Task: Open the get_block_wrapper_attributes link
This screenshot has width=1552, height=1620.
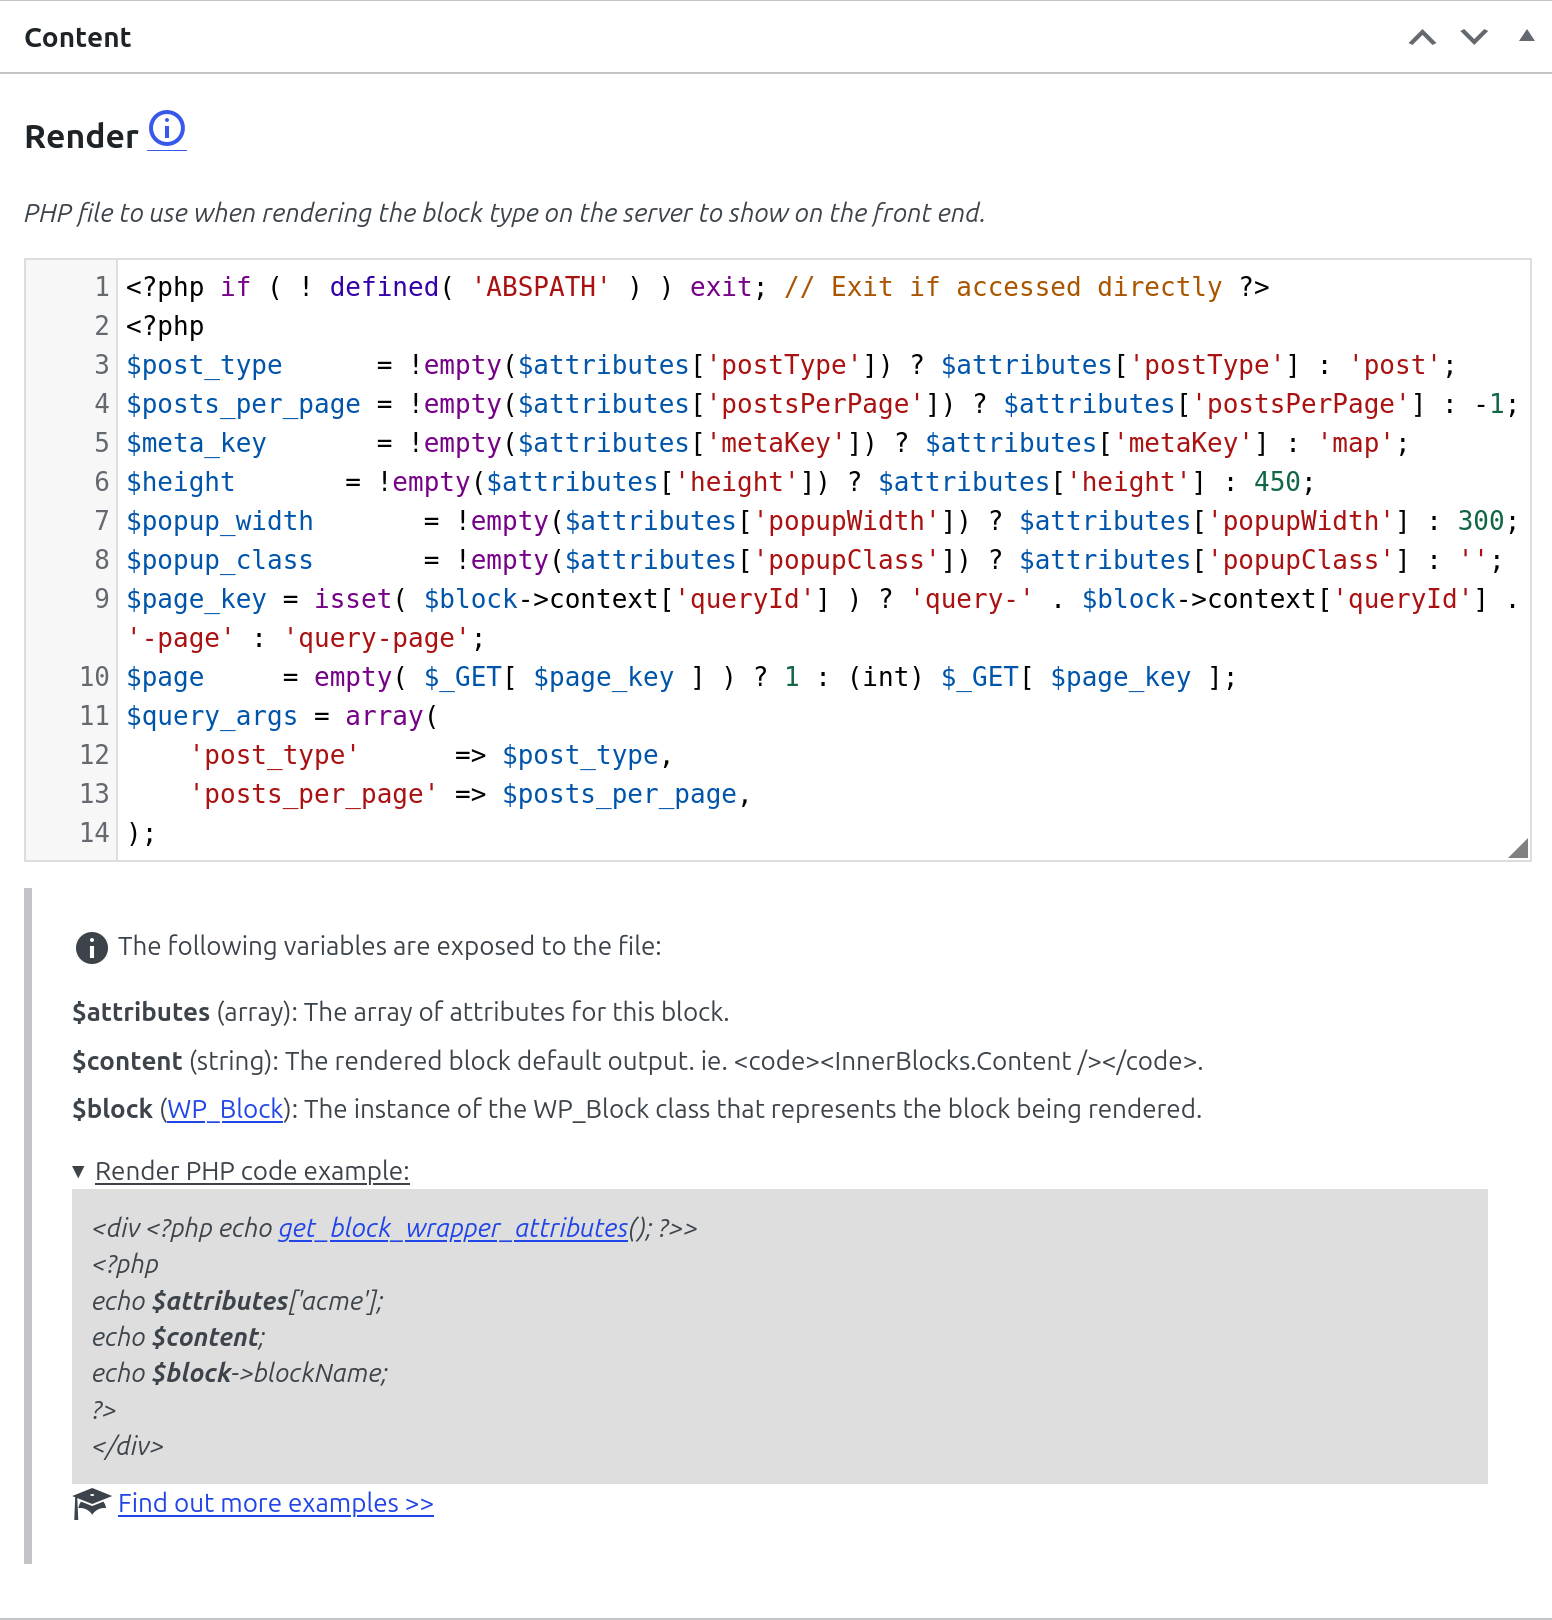Action: (453, 1228)
